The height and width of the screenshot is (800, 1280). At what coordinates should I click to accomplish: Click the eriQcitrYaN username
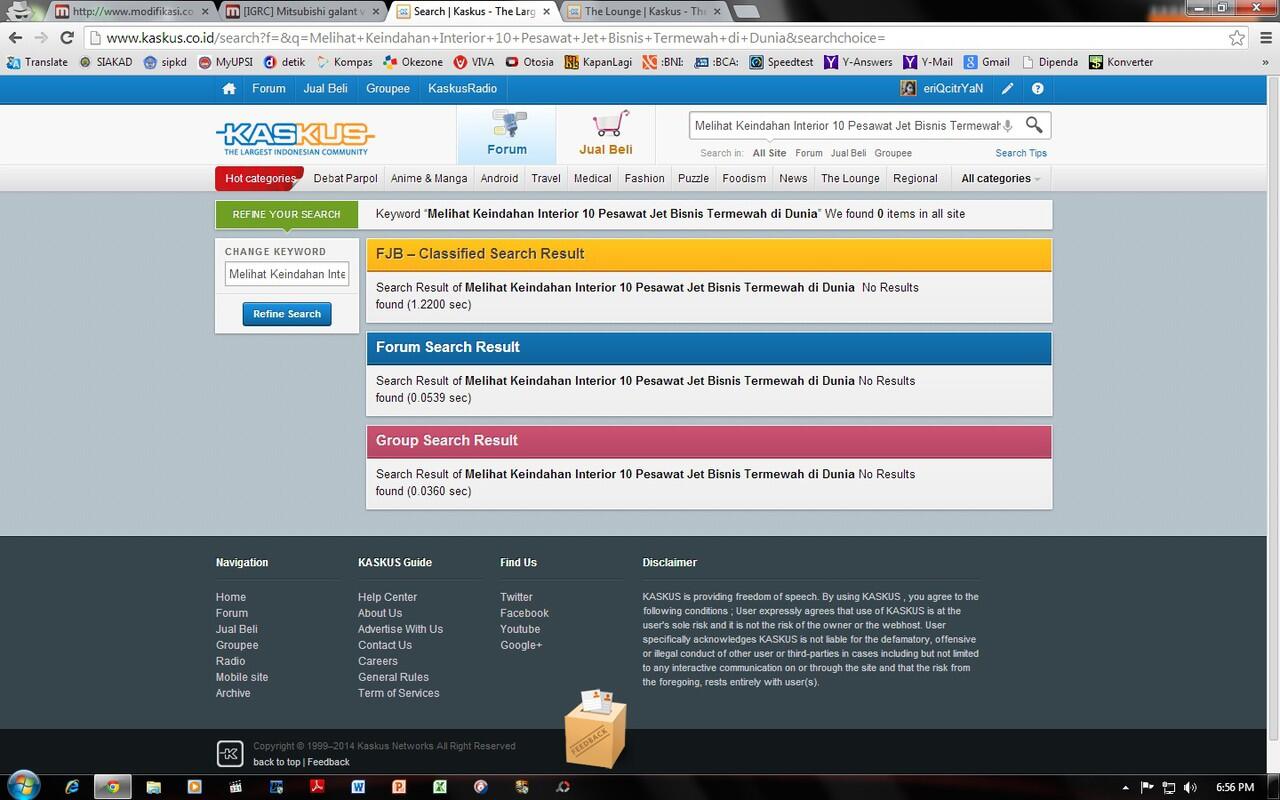click(953, 88)
